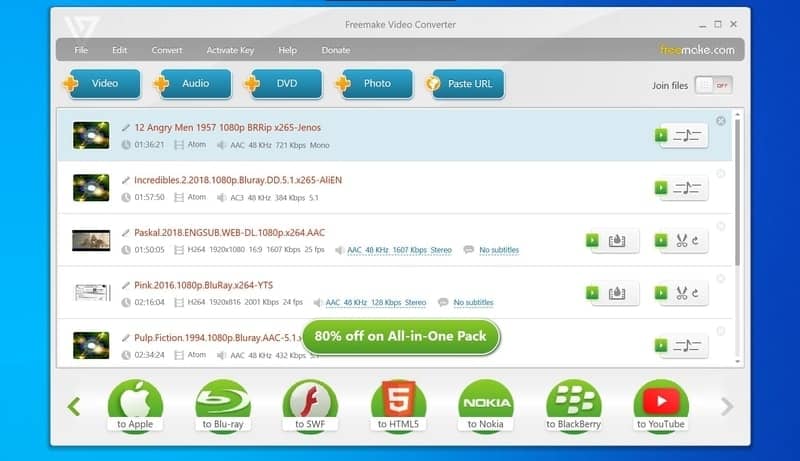Click the file list vertical scrollbar thumb
The height and width of the screenshot is (461, 800).
pyautogui.click(x=737, y=192)
